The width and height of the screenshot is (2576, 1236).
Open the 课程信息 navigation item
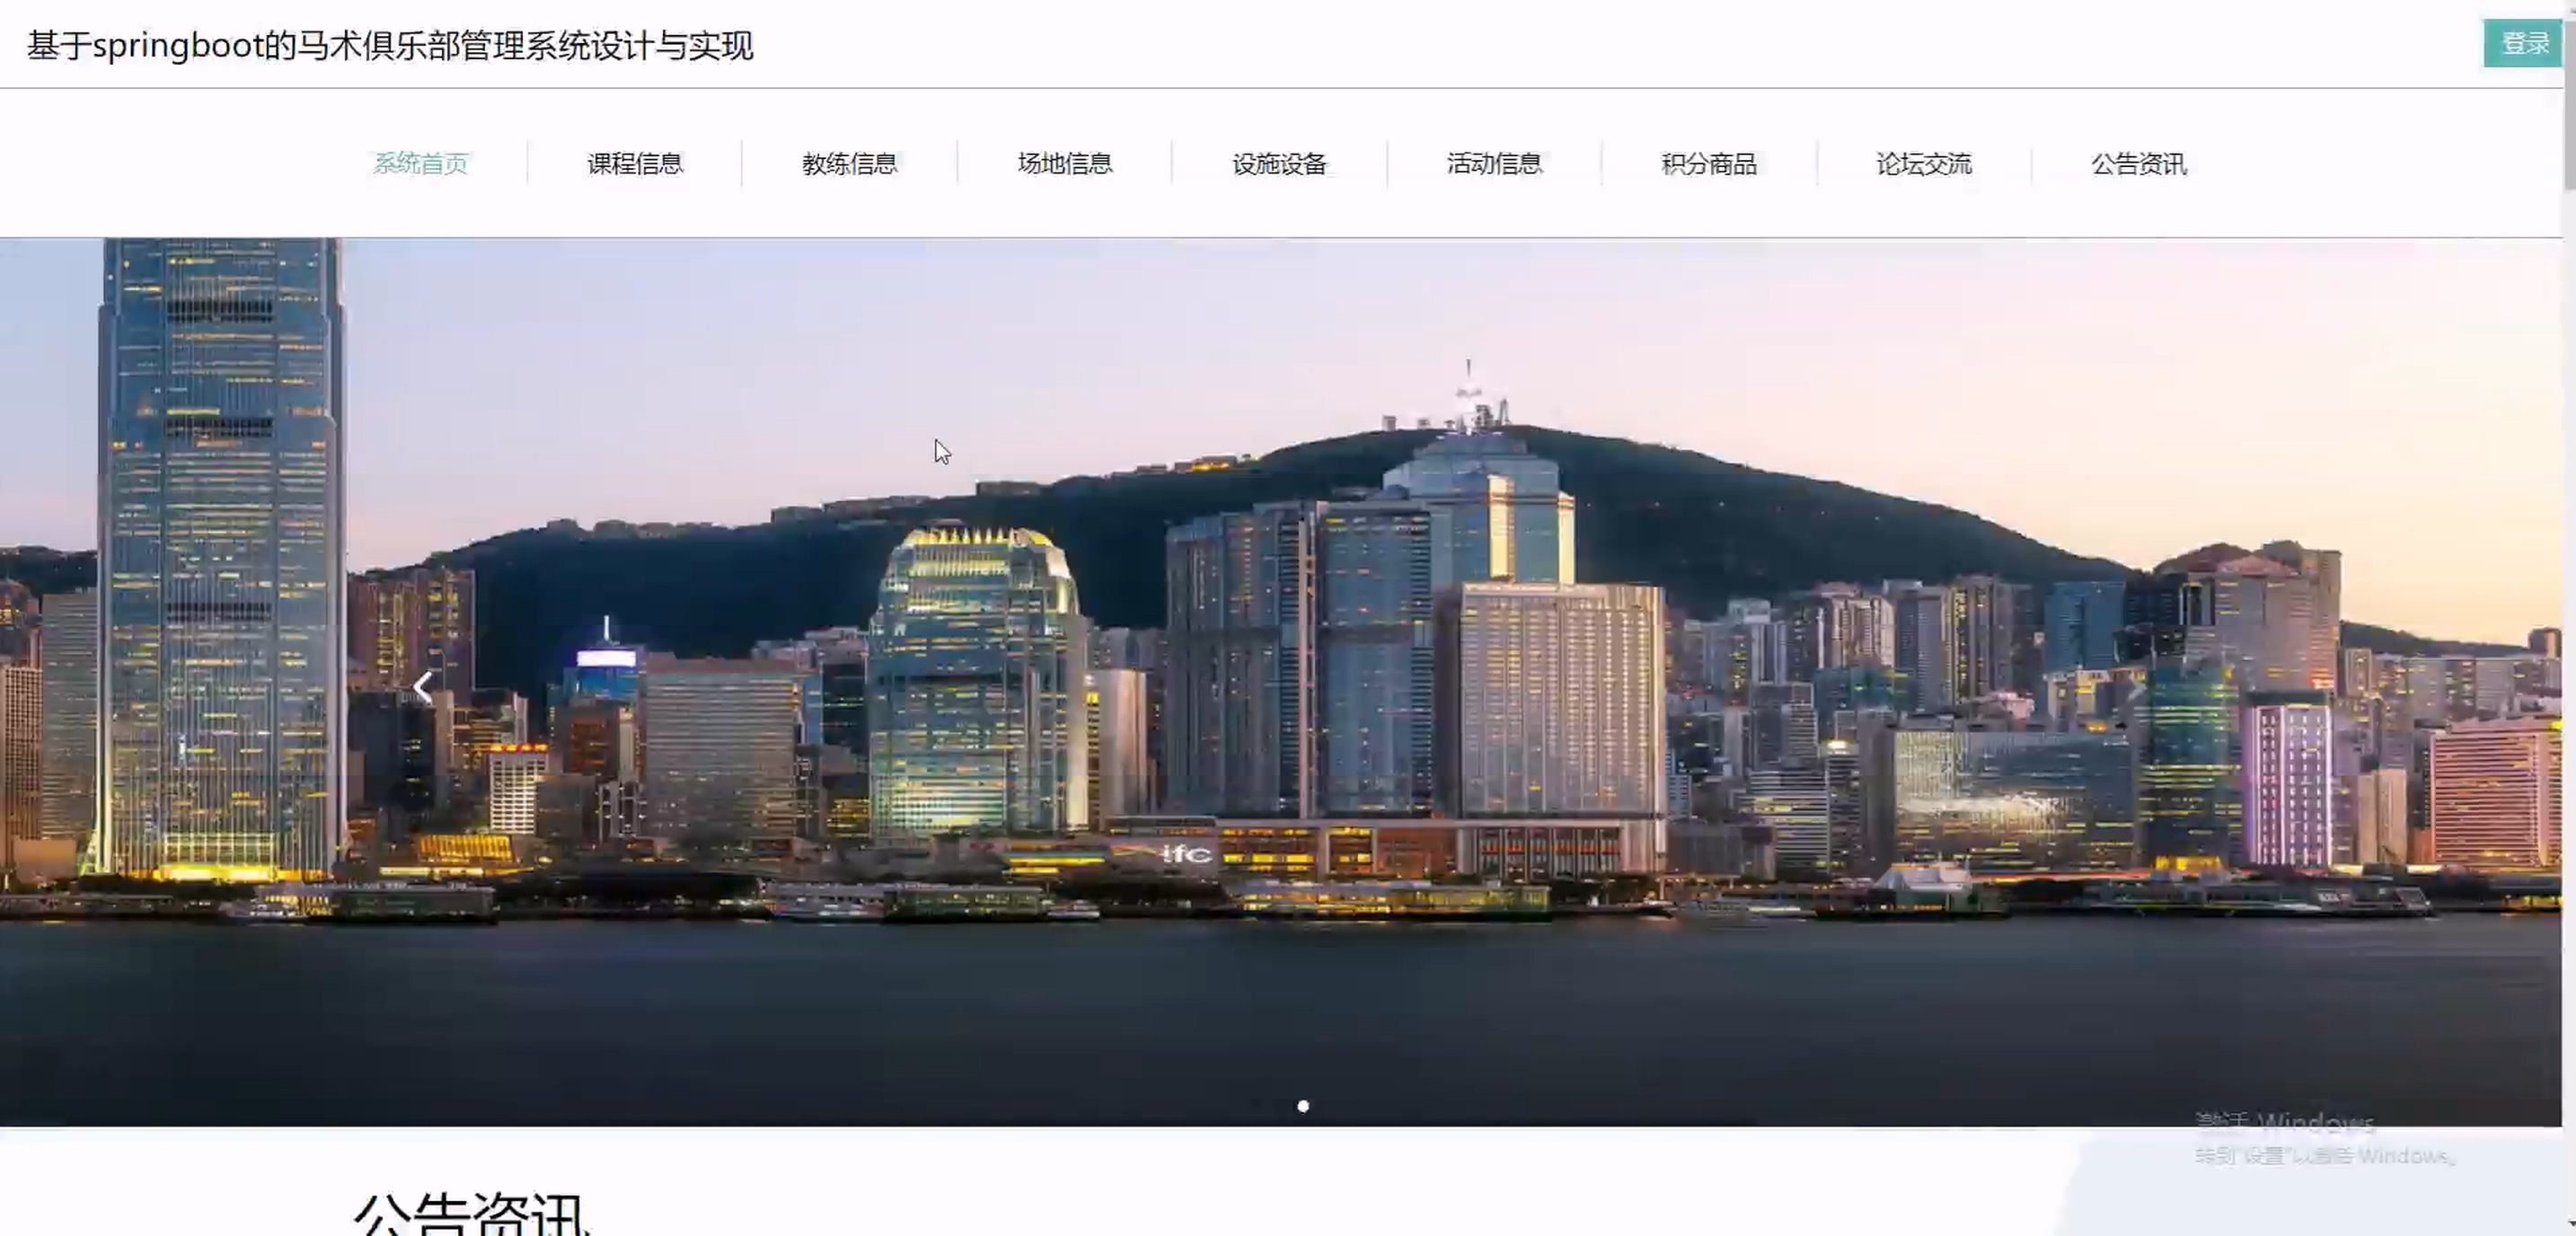635,164
